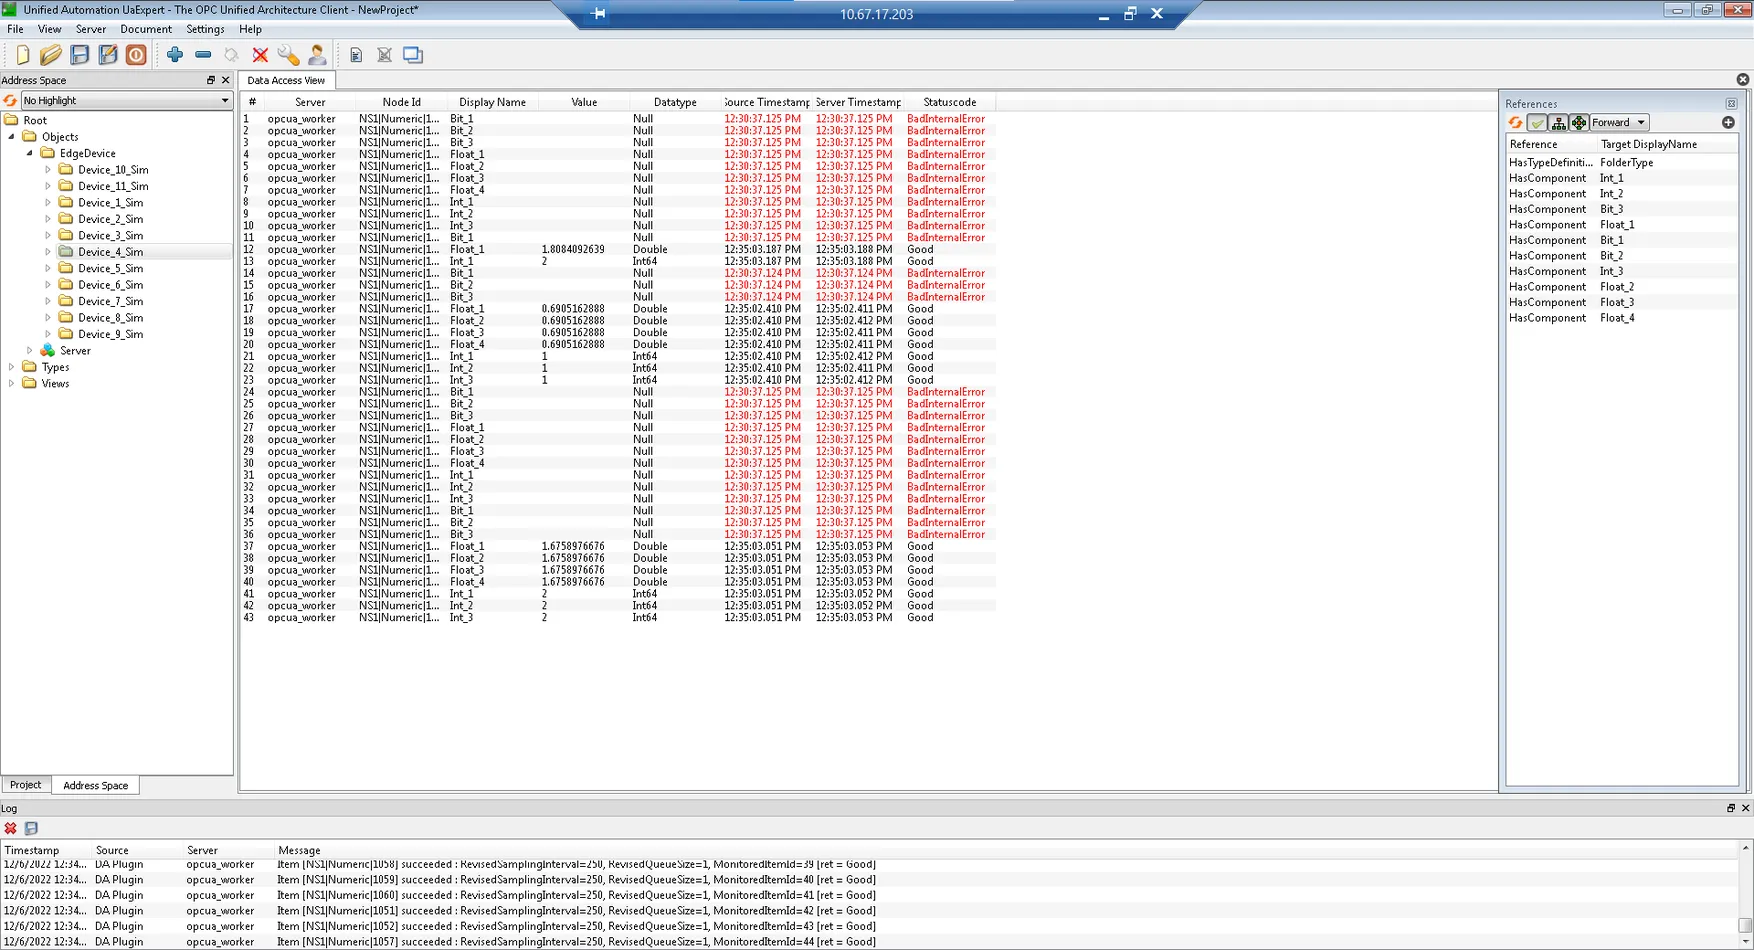Sort by the Display Name column header
The height and width of the screenshot is (950, 1754).
pyautogui.click(x=492, y=102)
